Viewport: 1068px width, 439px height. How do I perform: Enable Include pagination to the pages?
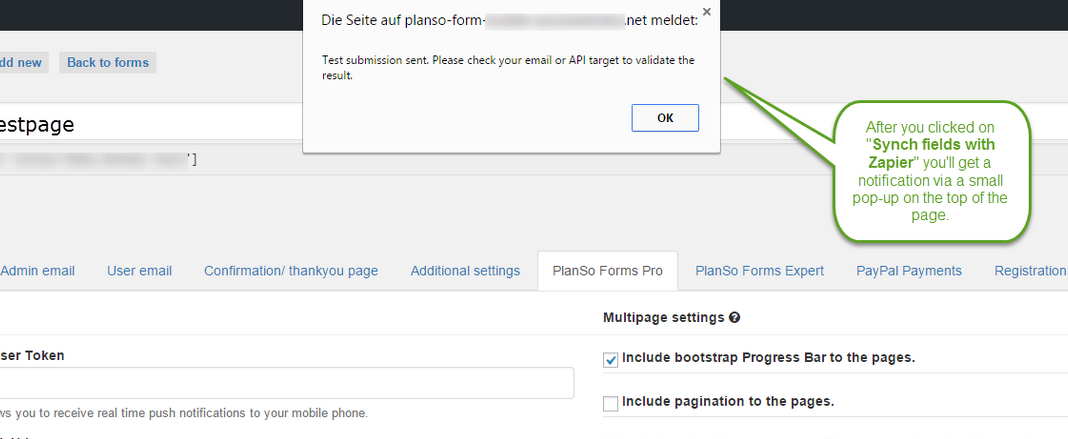tap(610, 404)
